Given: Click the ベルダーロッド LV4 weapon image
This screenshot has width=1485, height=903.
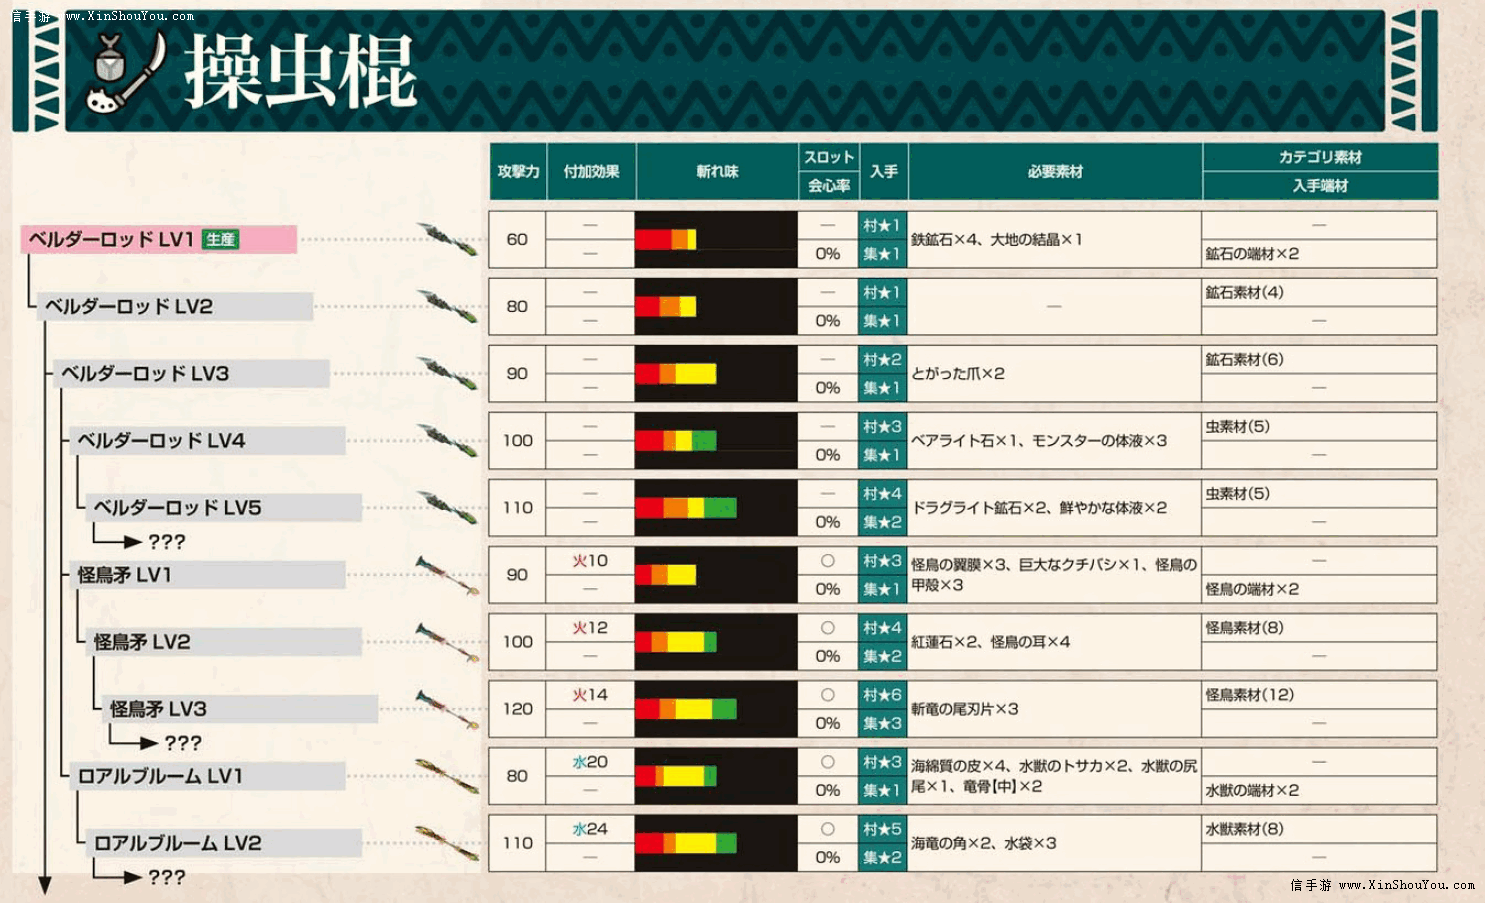Looking at the screenshot, I should click(447, 441).
